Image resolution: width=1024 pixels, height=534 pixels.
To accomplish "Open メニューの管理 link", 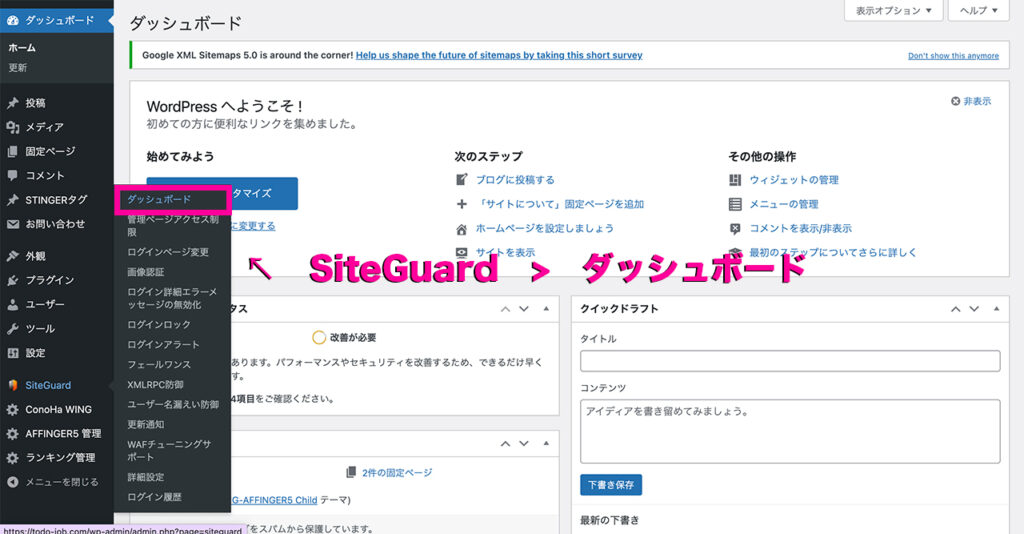I will [x=784, y=204].
